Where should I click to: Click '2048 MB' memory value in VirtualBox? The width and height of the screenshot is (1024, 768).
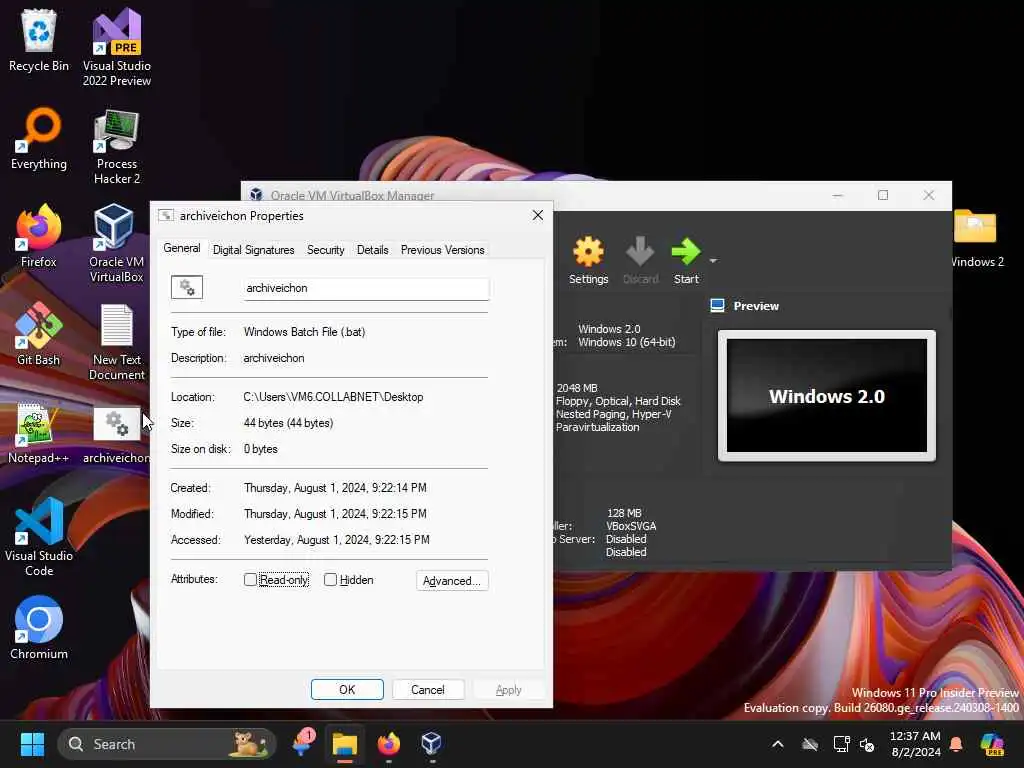coord(577,388)
